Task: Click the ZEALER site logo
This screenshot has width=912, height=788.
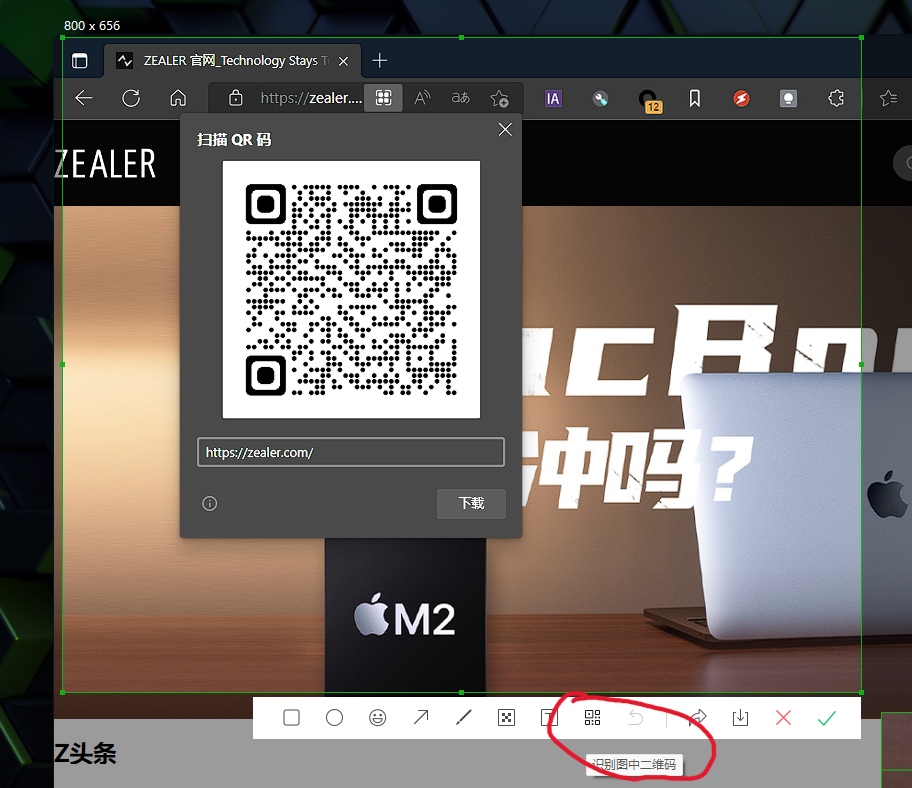Action: pyautogui.click(x=105, y=163)
